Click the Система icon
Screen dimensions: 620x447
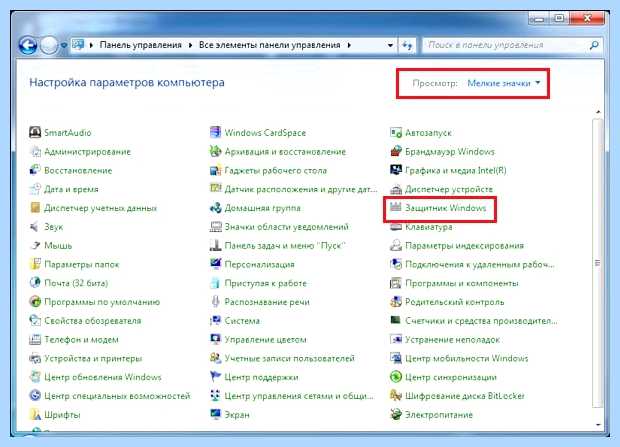215,320
